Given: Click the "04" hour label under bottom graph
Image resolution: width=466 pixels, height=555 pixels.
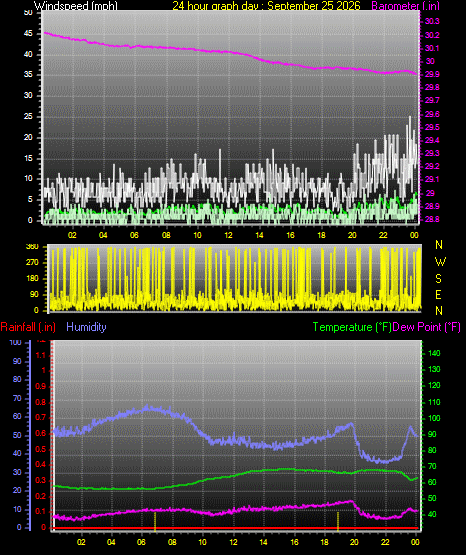Looking at the screenshot, I should (111, 542).
